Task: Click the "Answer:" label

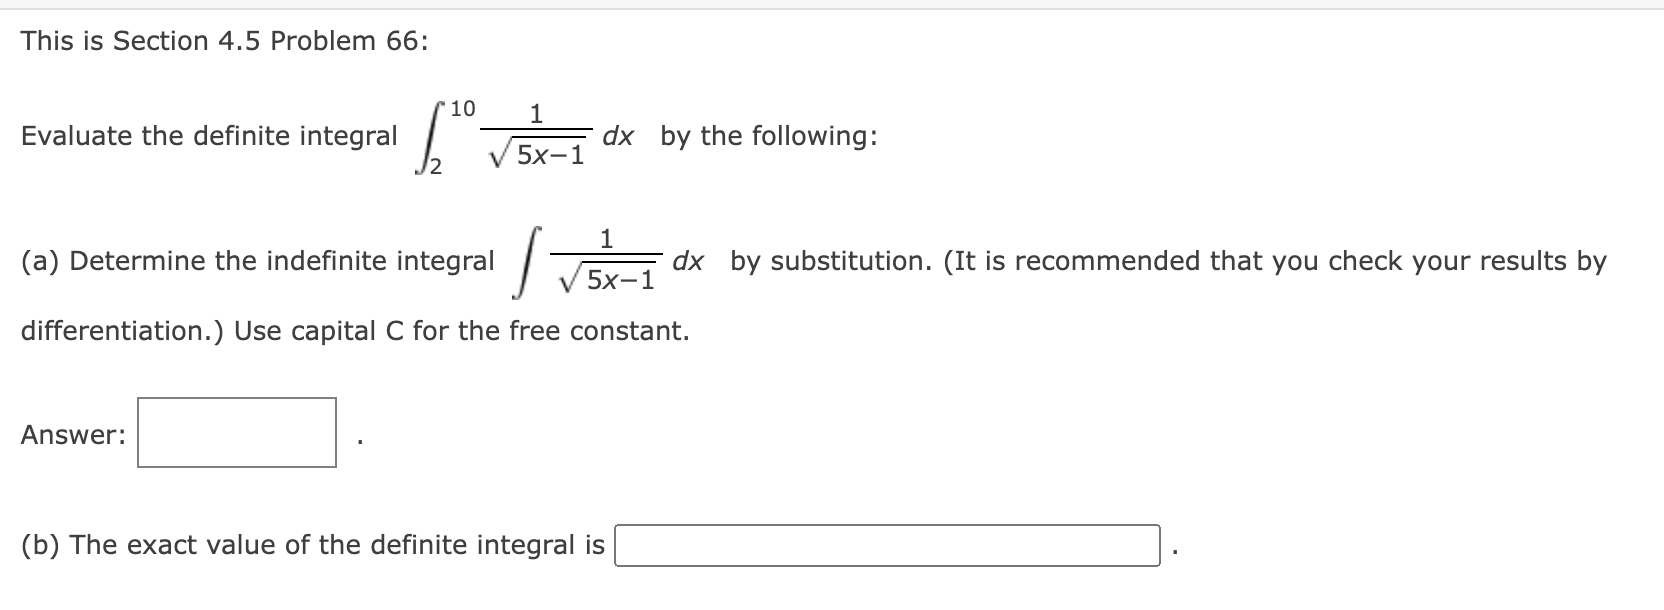Action: 71,435
